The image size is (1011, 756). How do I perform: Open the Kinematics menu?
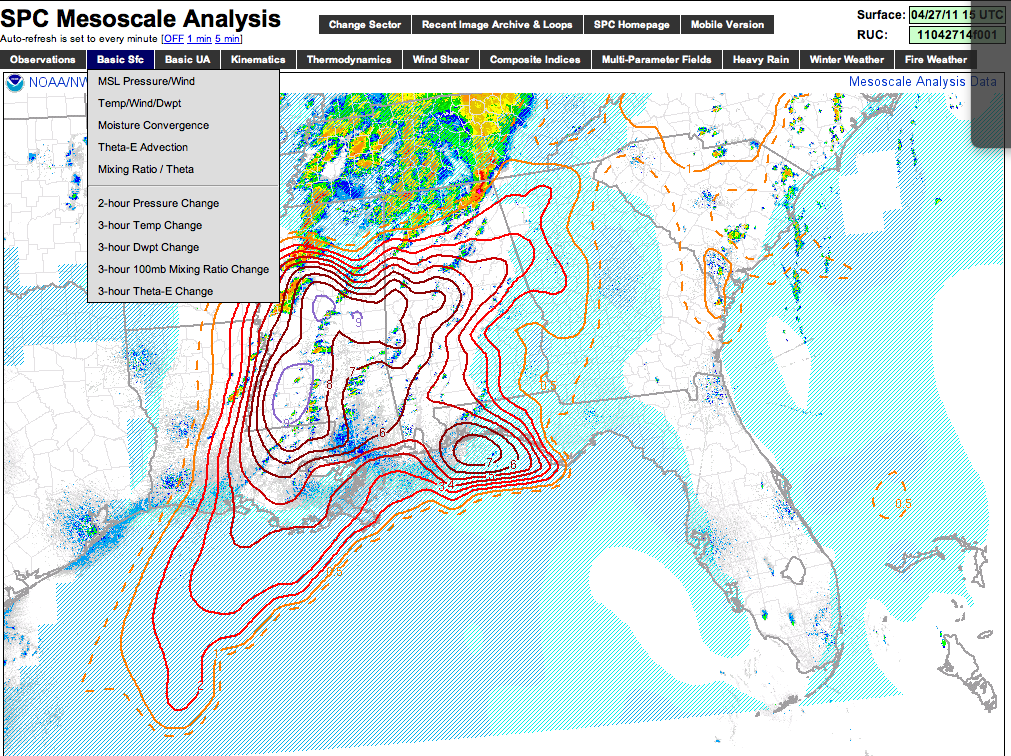(258, 60)
